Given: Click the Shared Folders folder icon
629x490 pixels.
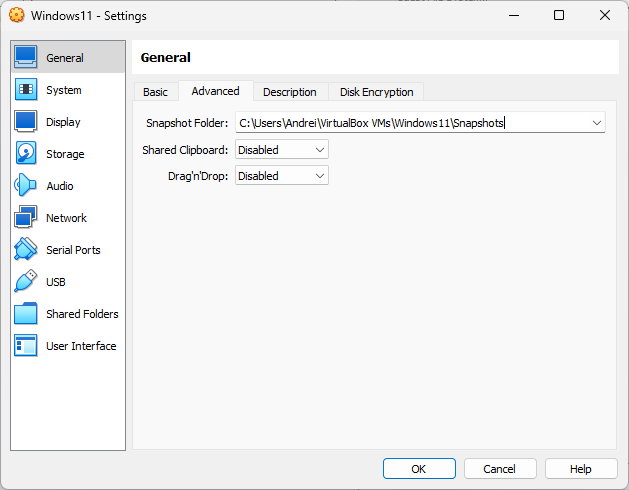Looking at the screenshot, I should 26,313.
